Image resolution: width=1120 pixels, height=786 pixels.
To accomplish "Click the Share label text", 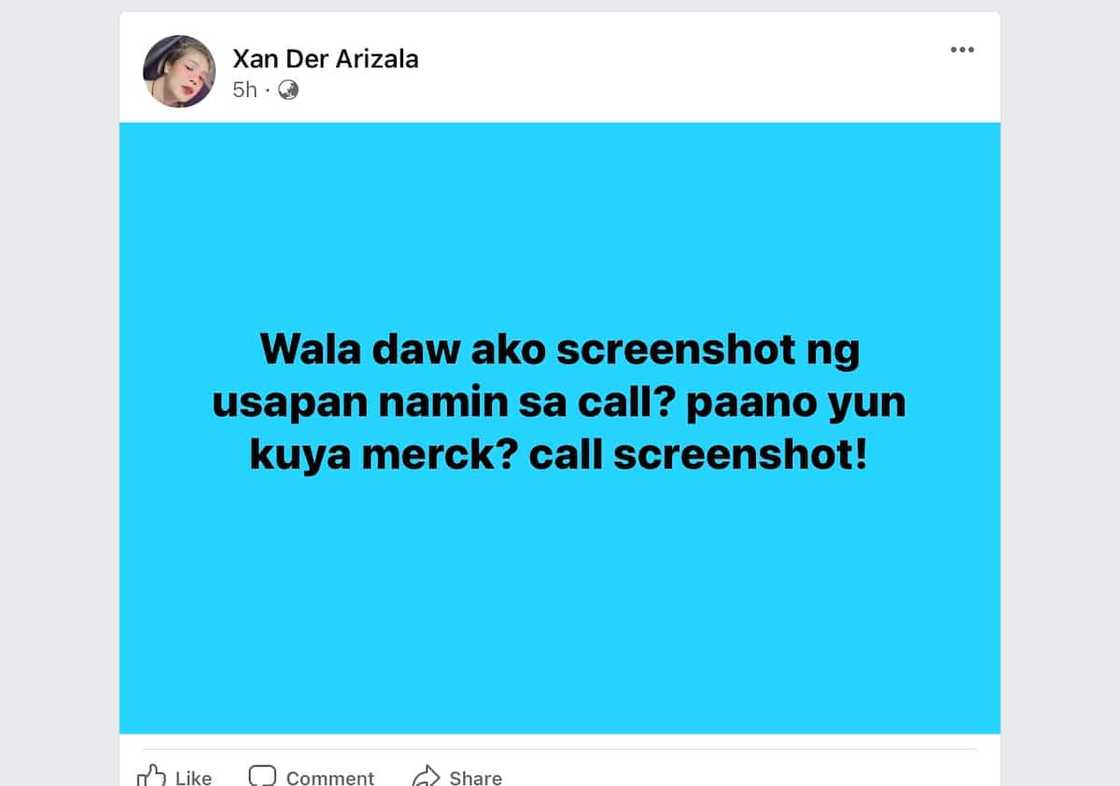I will pyautogui.click(x=476, y=777).
